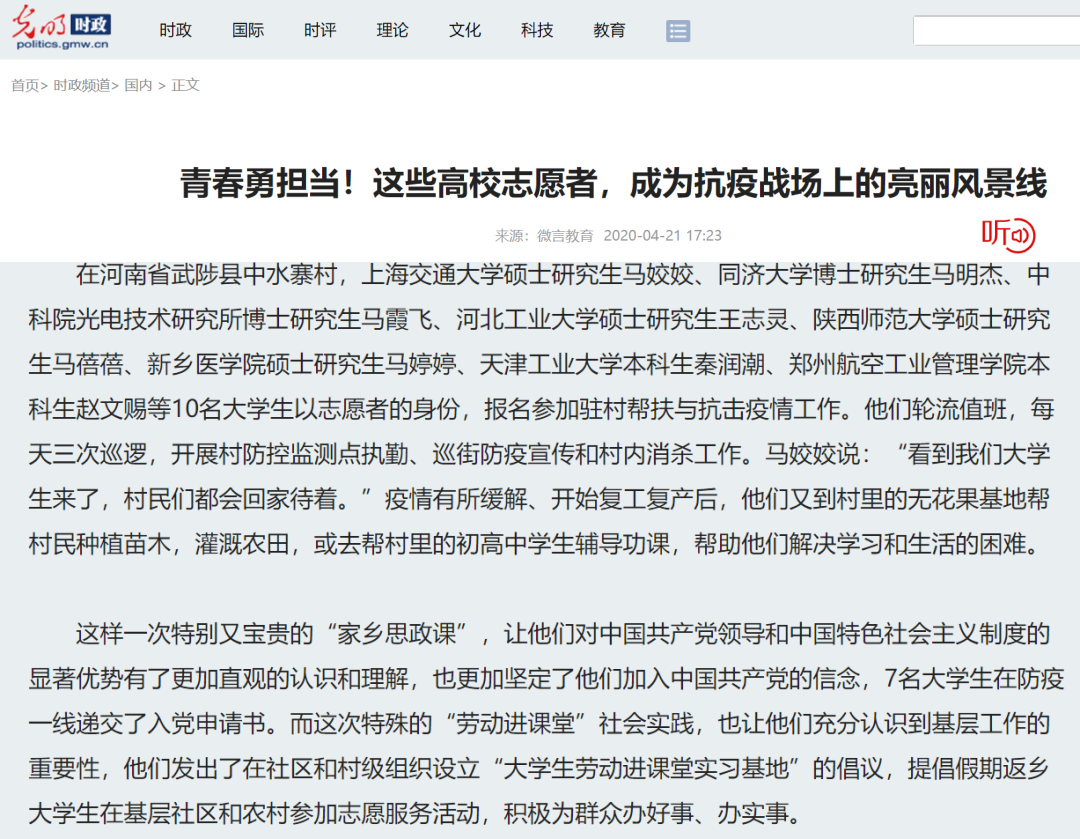The height and width of the screenshot is (839, 1080).
Task: Go to 时政频道 in breadcrumb
Action: pos(82,85)
